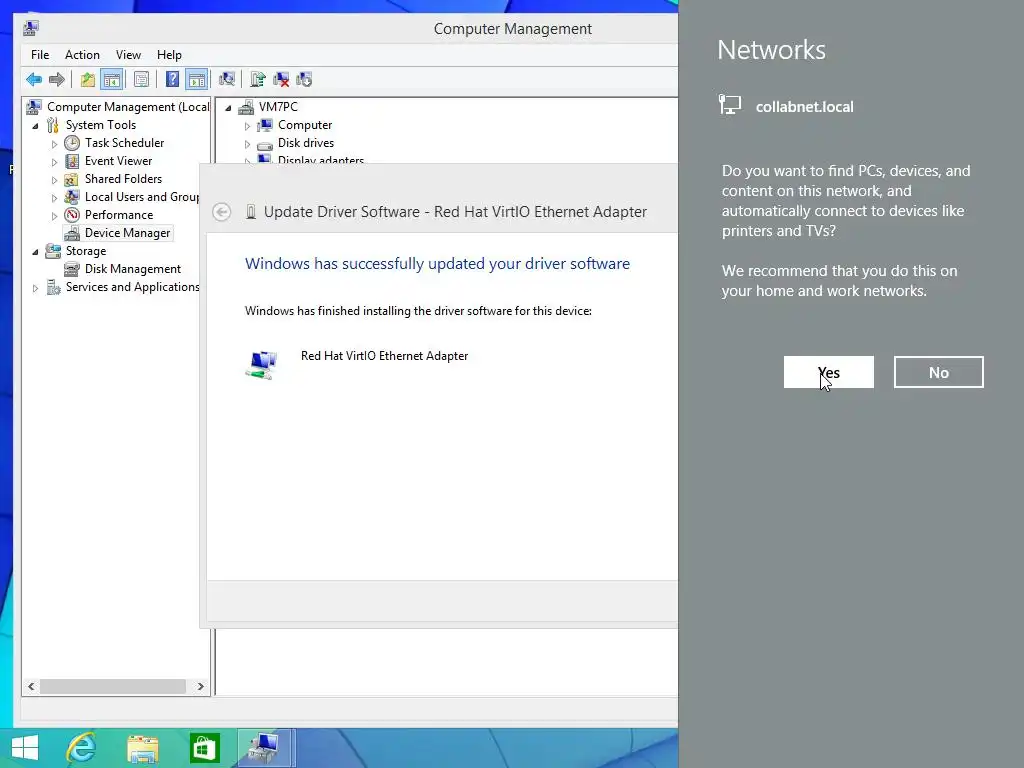This screenshot has height=768, width=1024.
Task: Click the Up one level folder icon
Action: coord(88,80)
